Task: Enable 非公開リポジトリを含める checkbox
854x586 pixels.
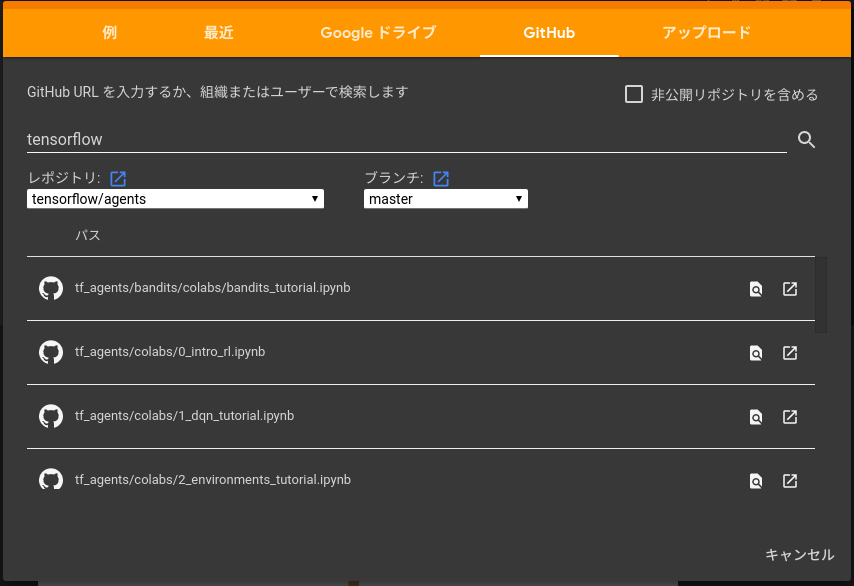Action: (633, 94)
